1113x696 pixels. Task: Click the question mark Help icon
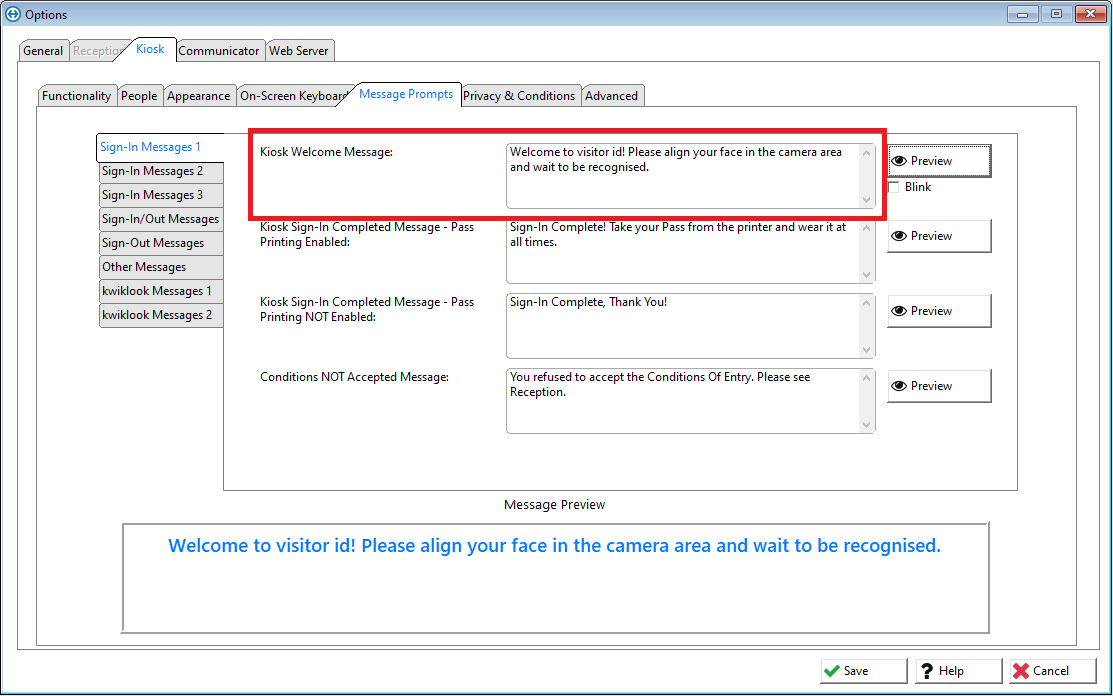927,671
